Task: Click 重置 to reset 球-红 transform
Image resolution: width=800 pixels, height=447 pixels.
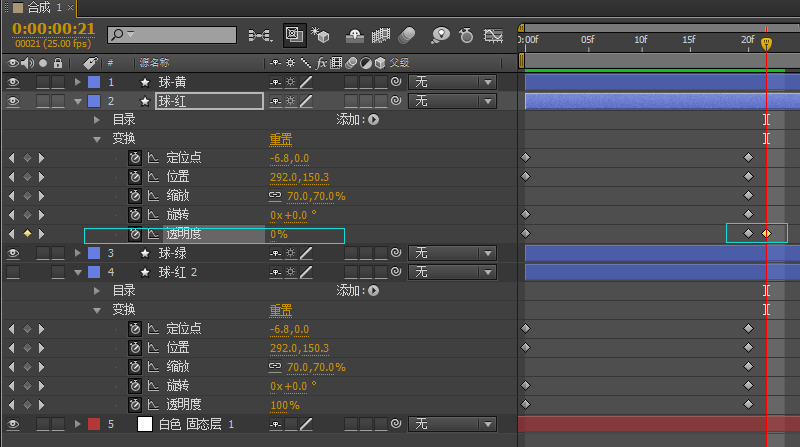Action: 281,139
